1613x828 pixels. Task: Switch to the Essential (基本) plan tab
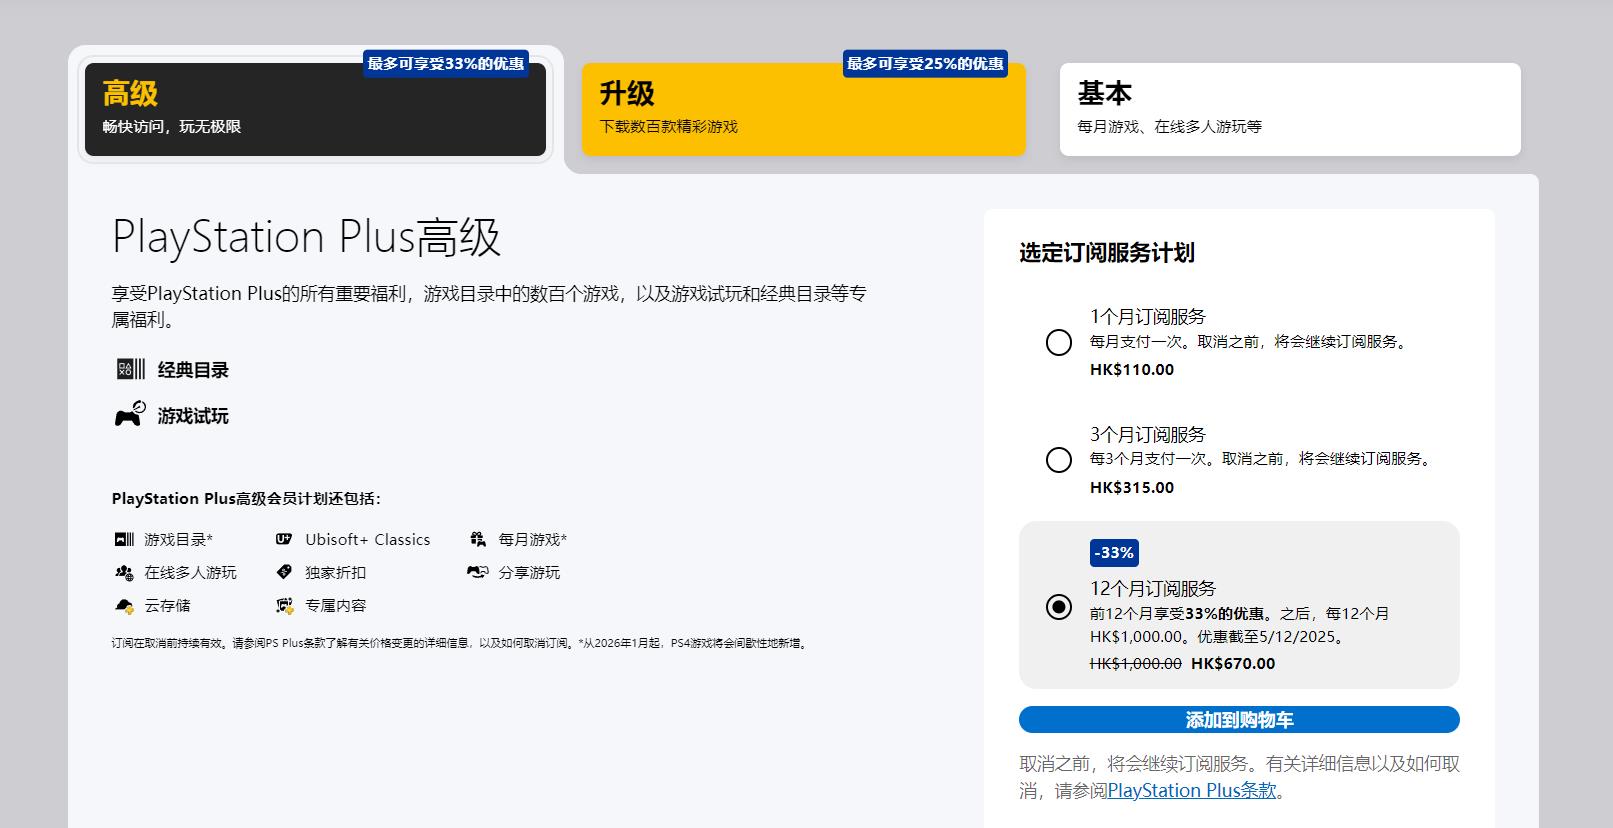[1289, 110]
